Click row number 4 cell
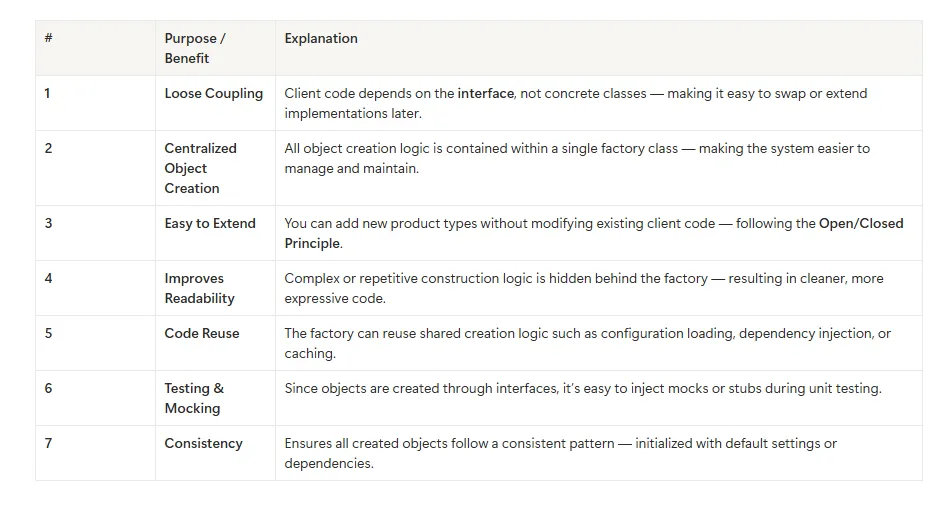Image resolution: width=949 pixels, height=508 pixels. pyautogui.click(x=95, y=288)
